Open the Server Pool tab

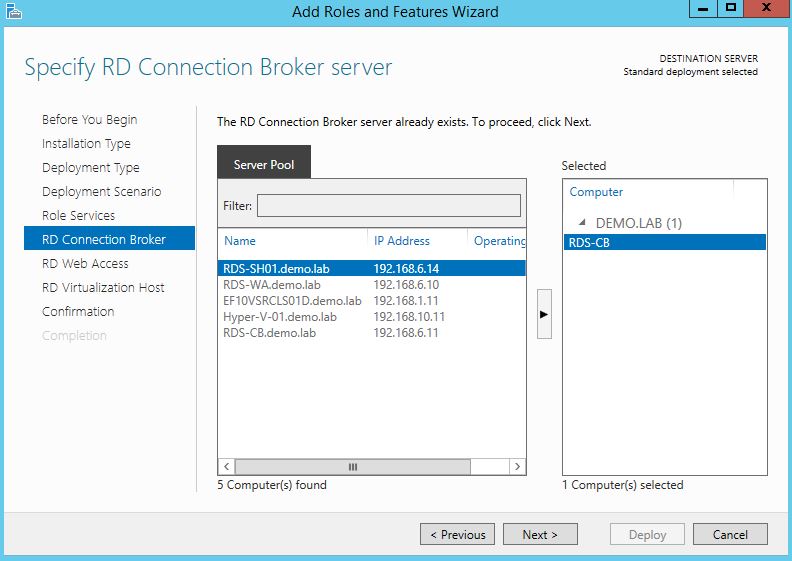point(264,164)
